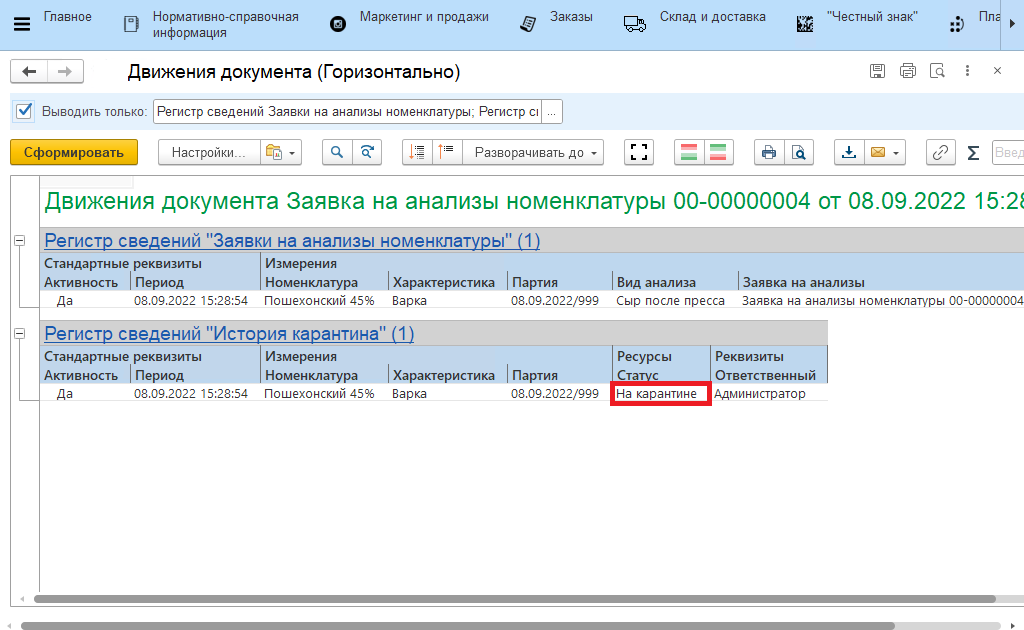
Task: Click the find (magnifier) toolbar icon
Action: point(337,152)
